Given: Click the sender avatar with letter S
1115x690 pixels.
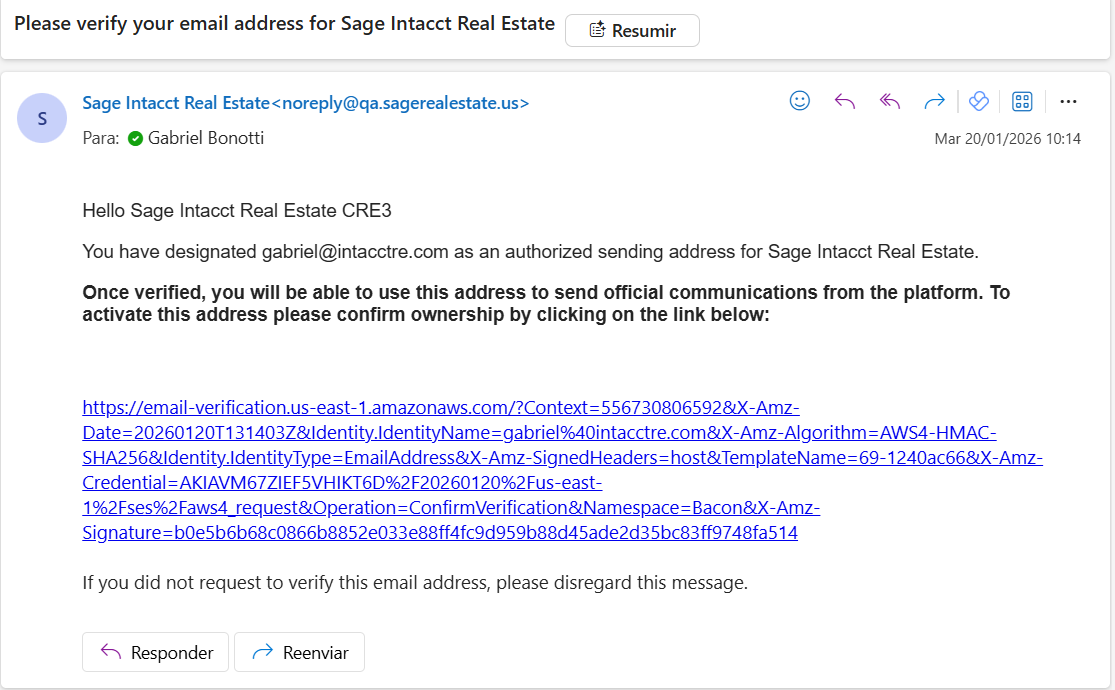Looking at the screenshot, I should [42, 118].
